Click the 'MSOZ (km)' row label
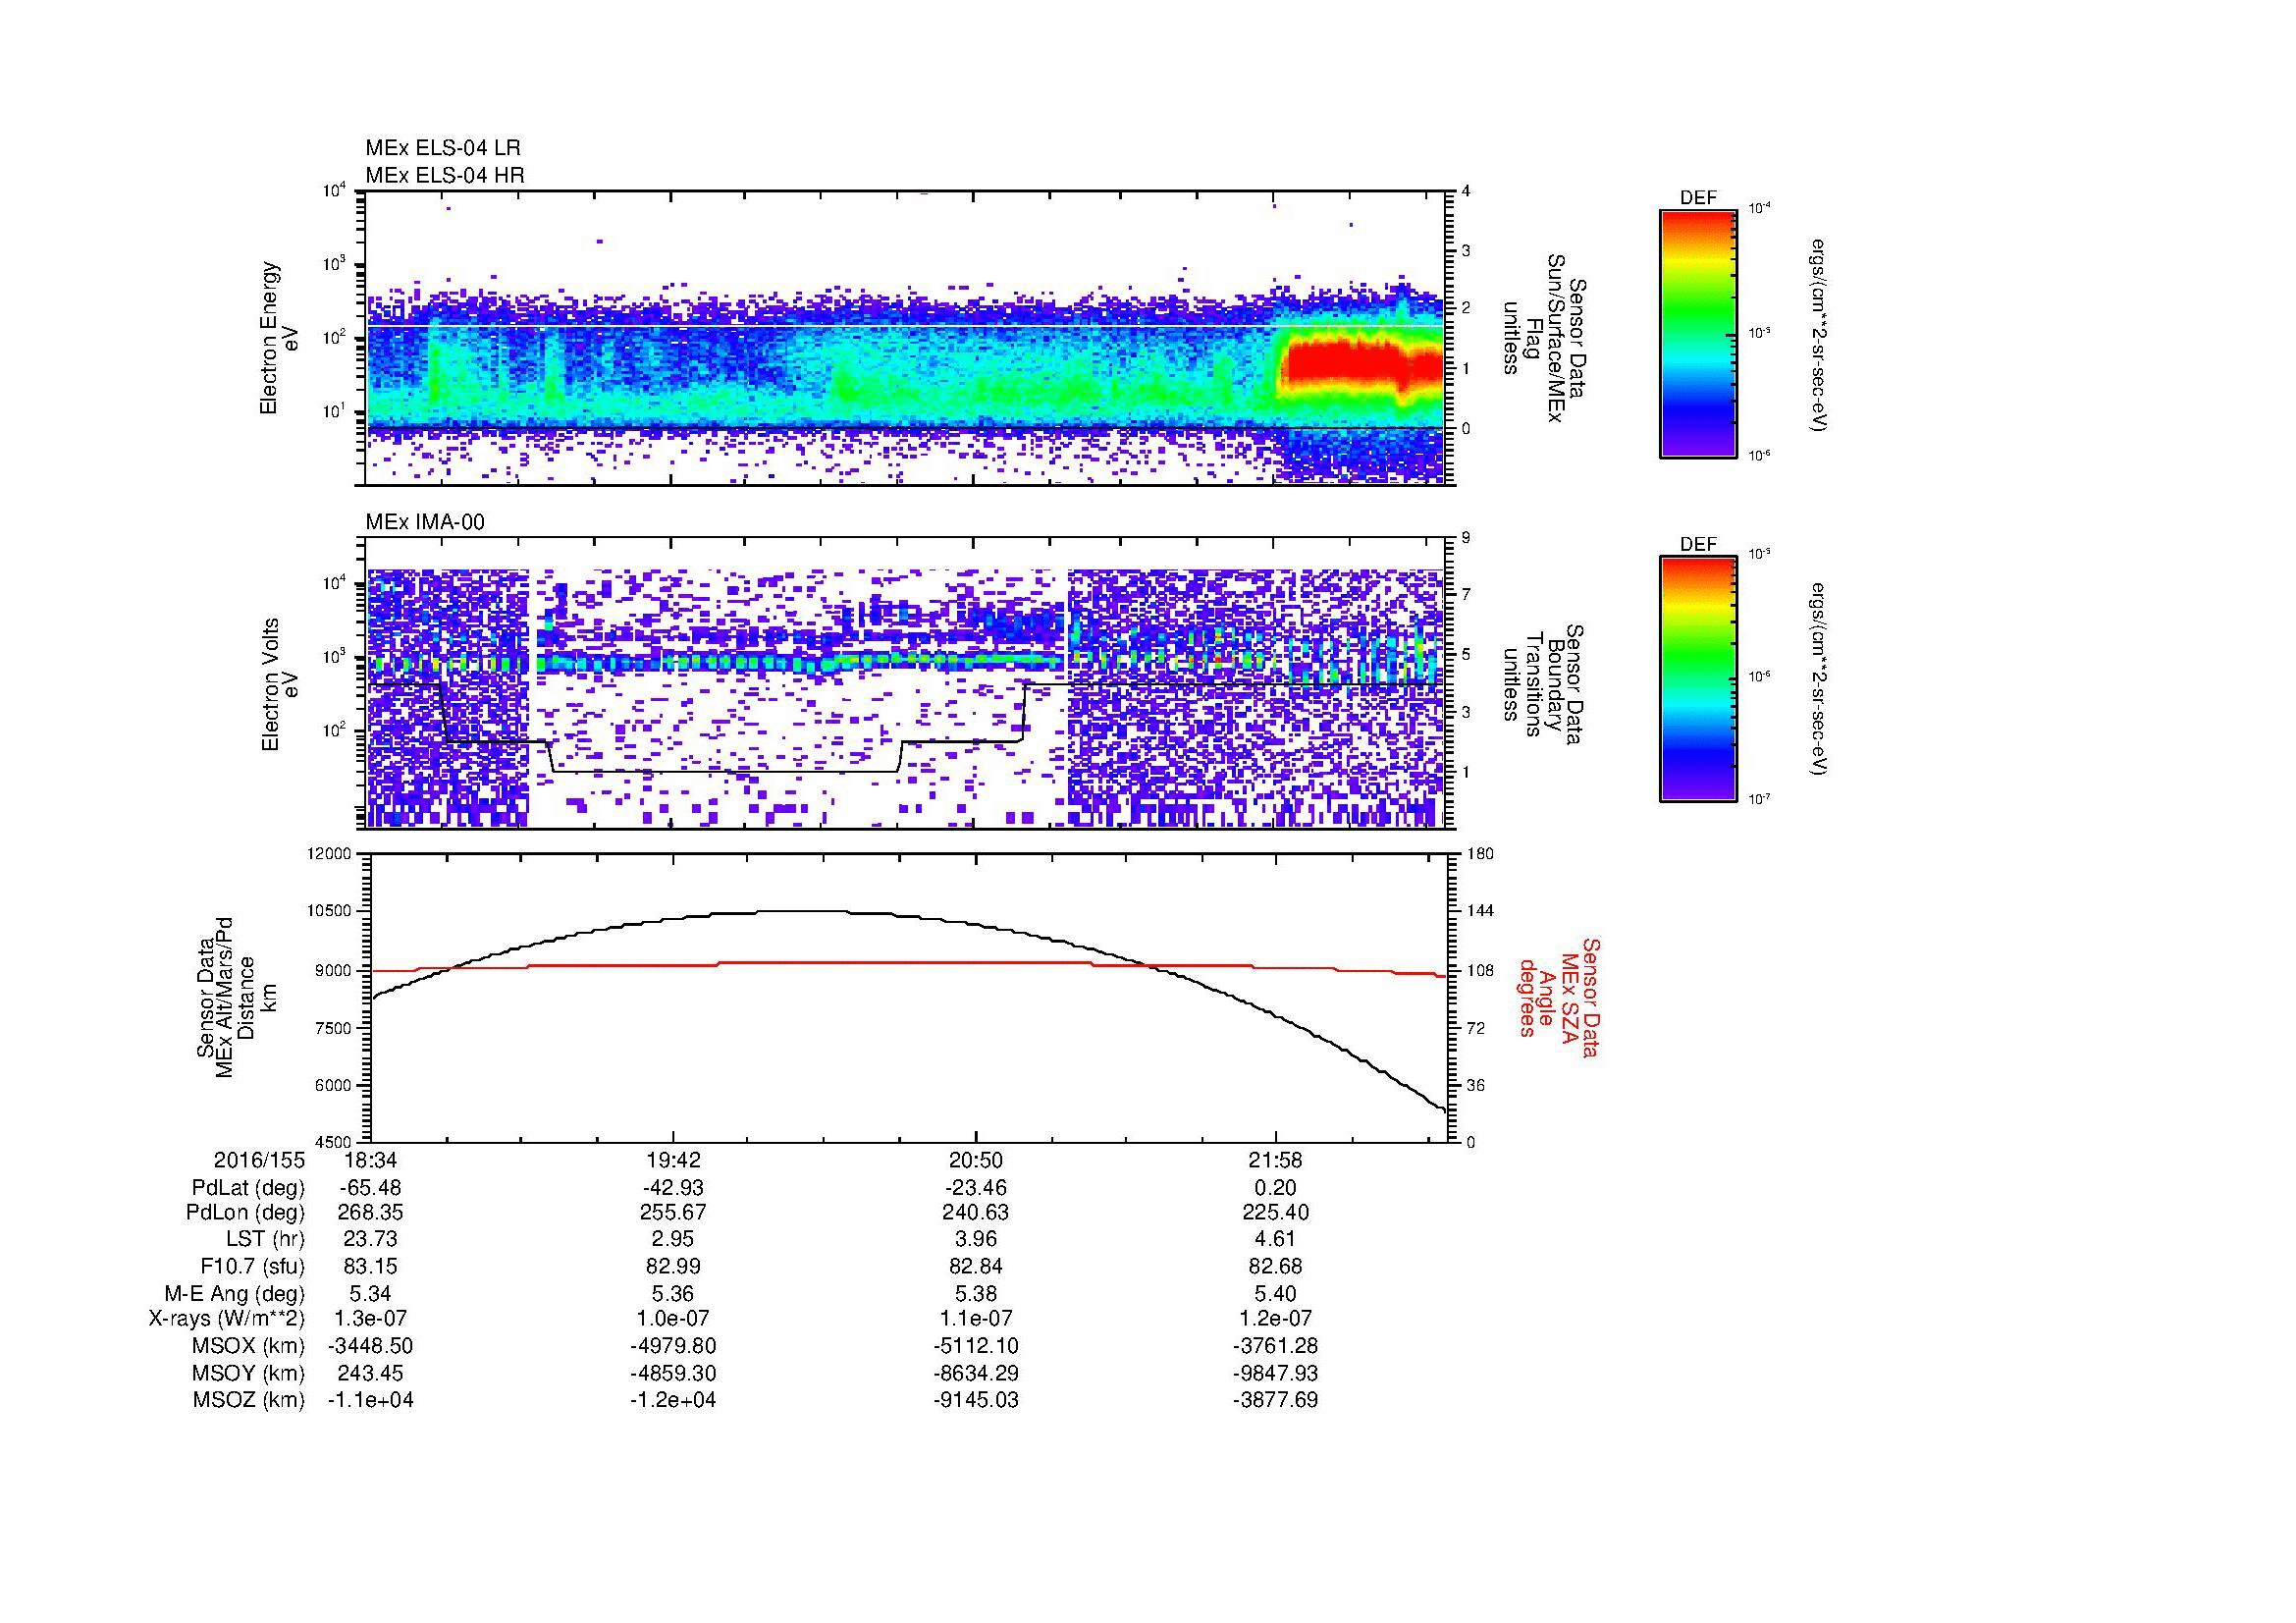 click(x=249, y=1400)
